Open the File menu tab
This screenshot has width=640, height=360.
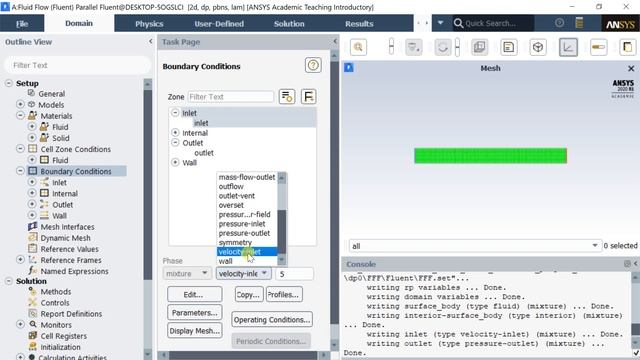pos(22,24)
